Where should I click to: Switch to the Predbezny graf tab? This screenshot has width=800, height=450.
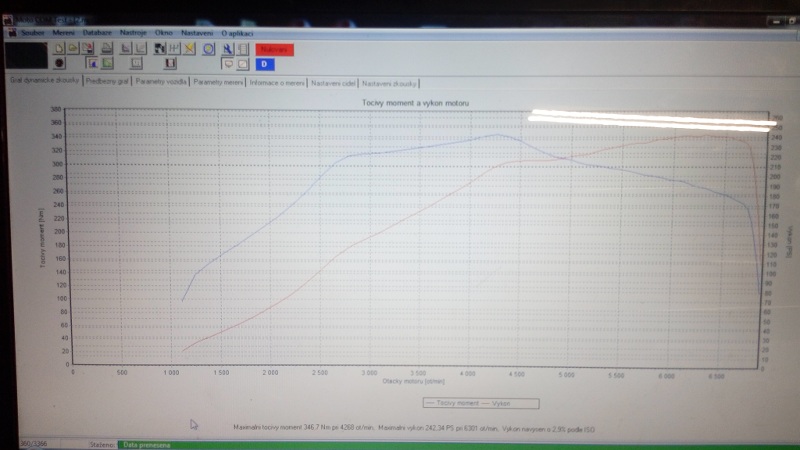click(x=107, y=82)
